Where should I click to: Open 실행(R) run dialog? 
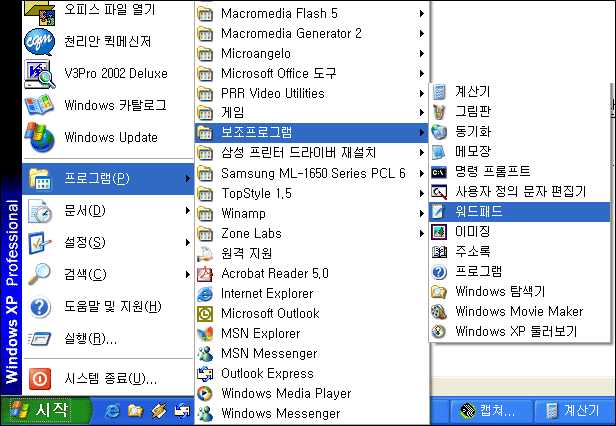(108, 339)
